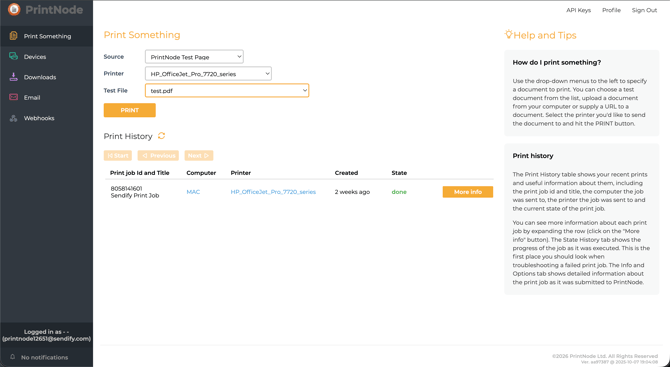Screen dimensions: 670x367
Task: Click the 'No notifications' text
Action: click(x=44, y=357)
